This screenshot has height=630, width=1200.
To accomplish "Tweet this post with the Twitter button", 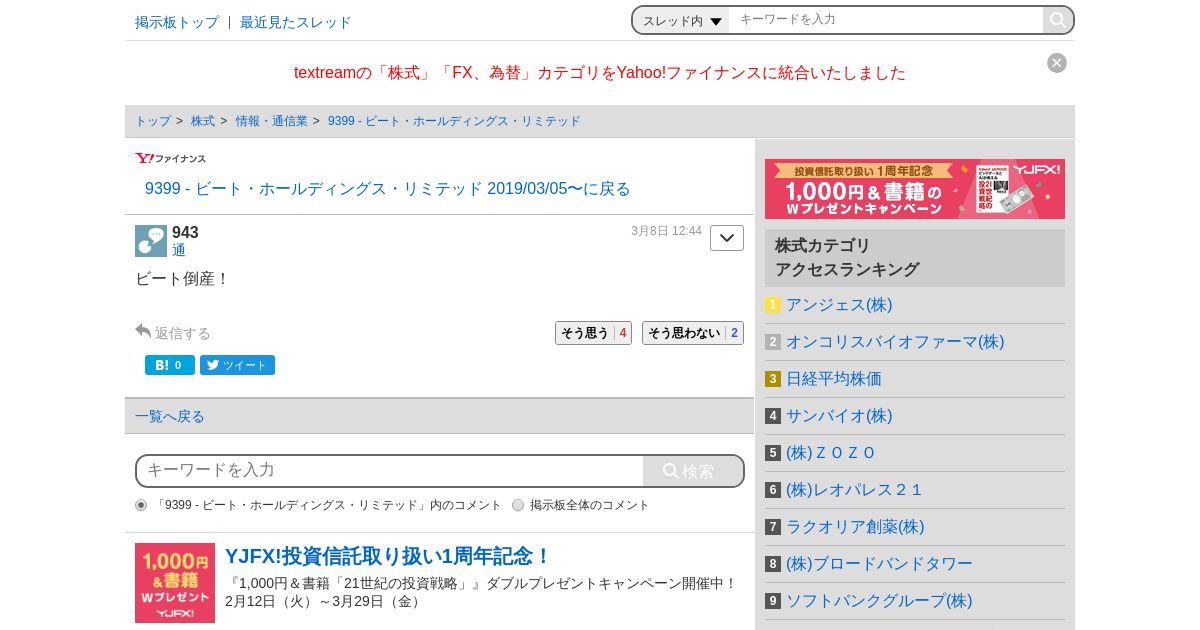I will pos(237,365).
